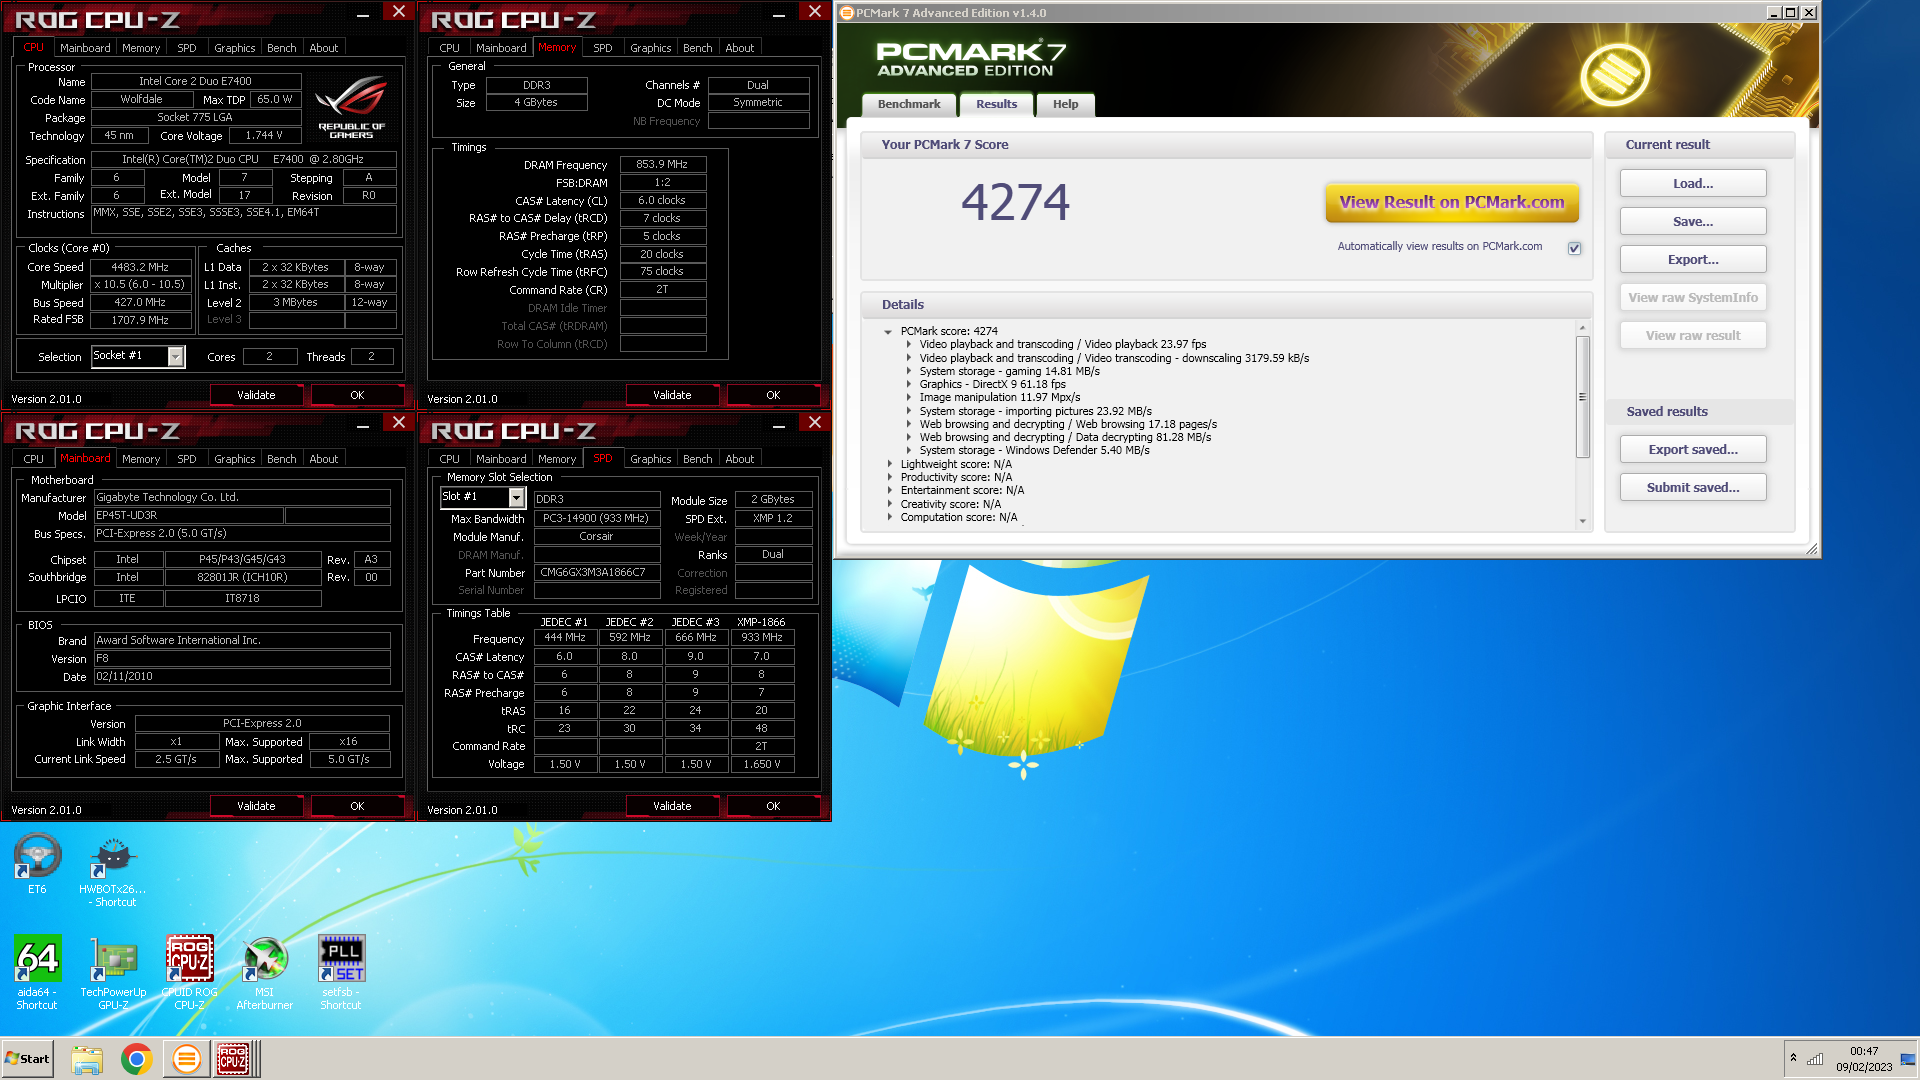Open the Windows Start button
The height and width of the screenshot is (1080, 1920).
[x=28, y=1059]
